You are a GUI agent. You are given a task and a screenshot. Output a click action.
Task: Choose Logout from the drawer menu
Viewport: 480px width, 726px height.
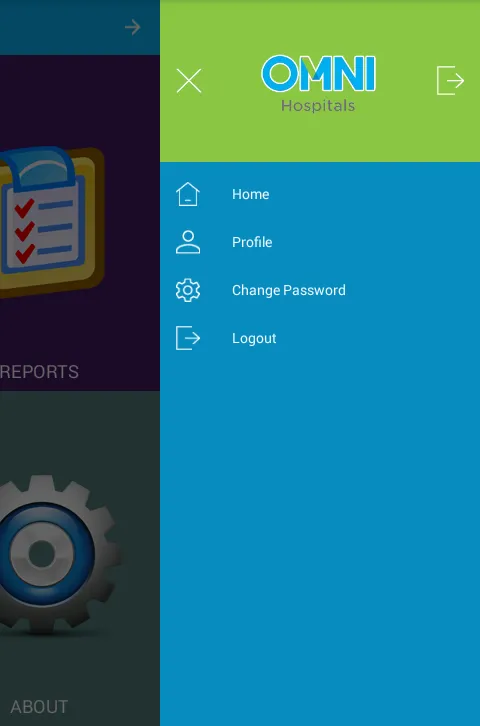pos(254,338)
